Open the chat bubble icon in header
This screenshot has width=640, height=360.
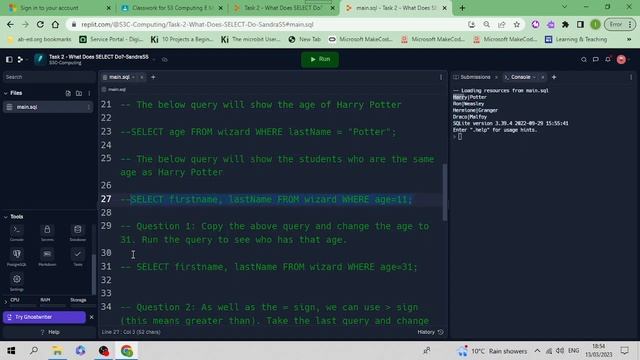point(596,60)
